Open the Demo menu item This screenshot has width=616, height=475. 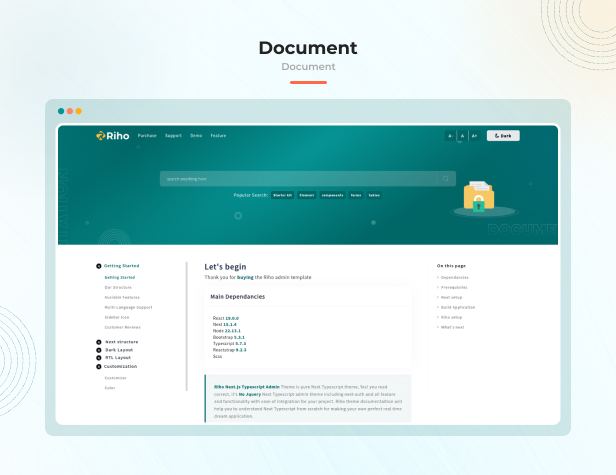(x=196, y=136)
